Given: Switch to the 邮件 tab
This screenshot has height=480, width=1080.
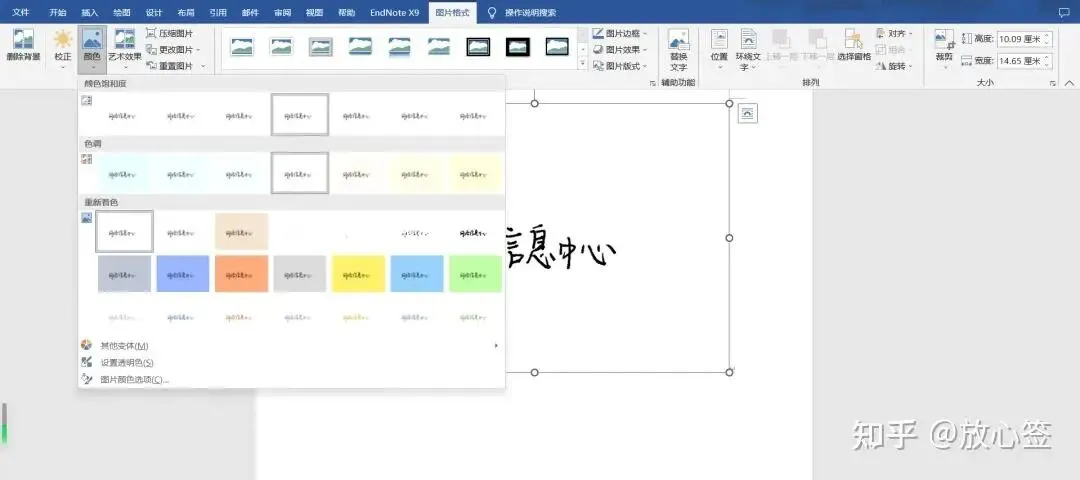Looking at the screenshot, I should point(251,12).
